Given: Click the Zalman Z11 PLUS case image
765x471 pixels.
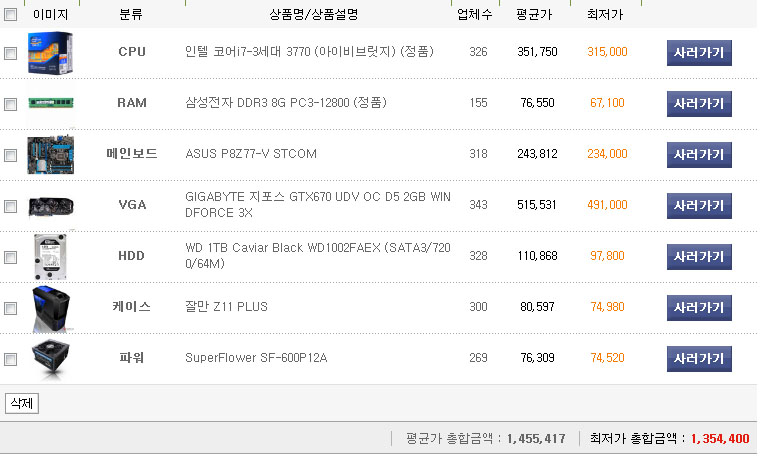Looking at the screenshot, I should pos(51,309).
